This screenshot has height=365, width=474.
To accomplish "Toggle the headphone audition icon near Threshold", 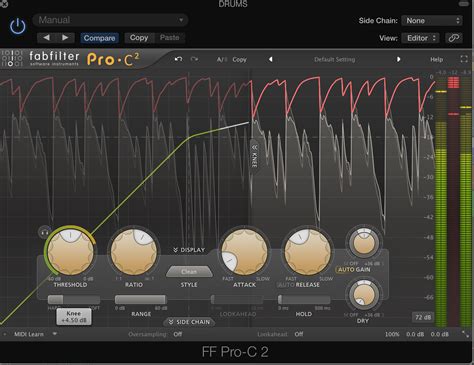I will click(45, 232).
